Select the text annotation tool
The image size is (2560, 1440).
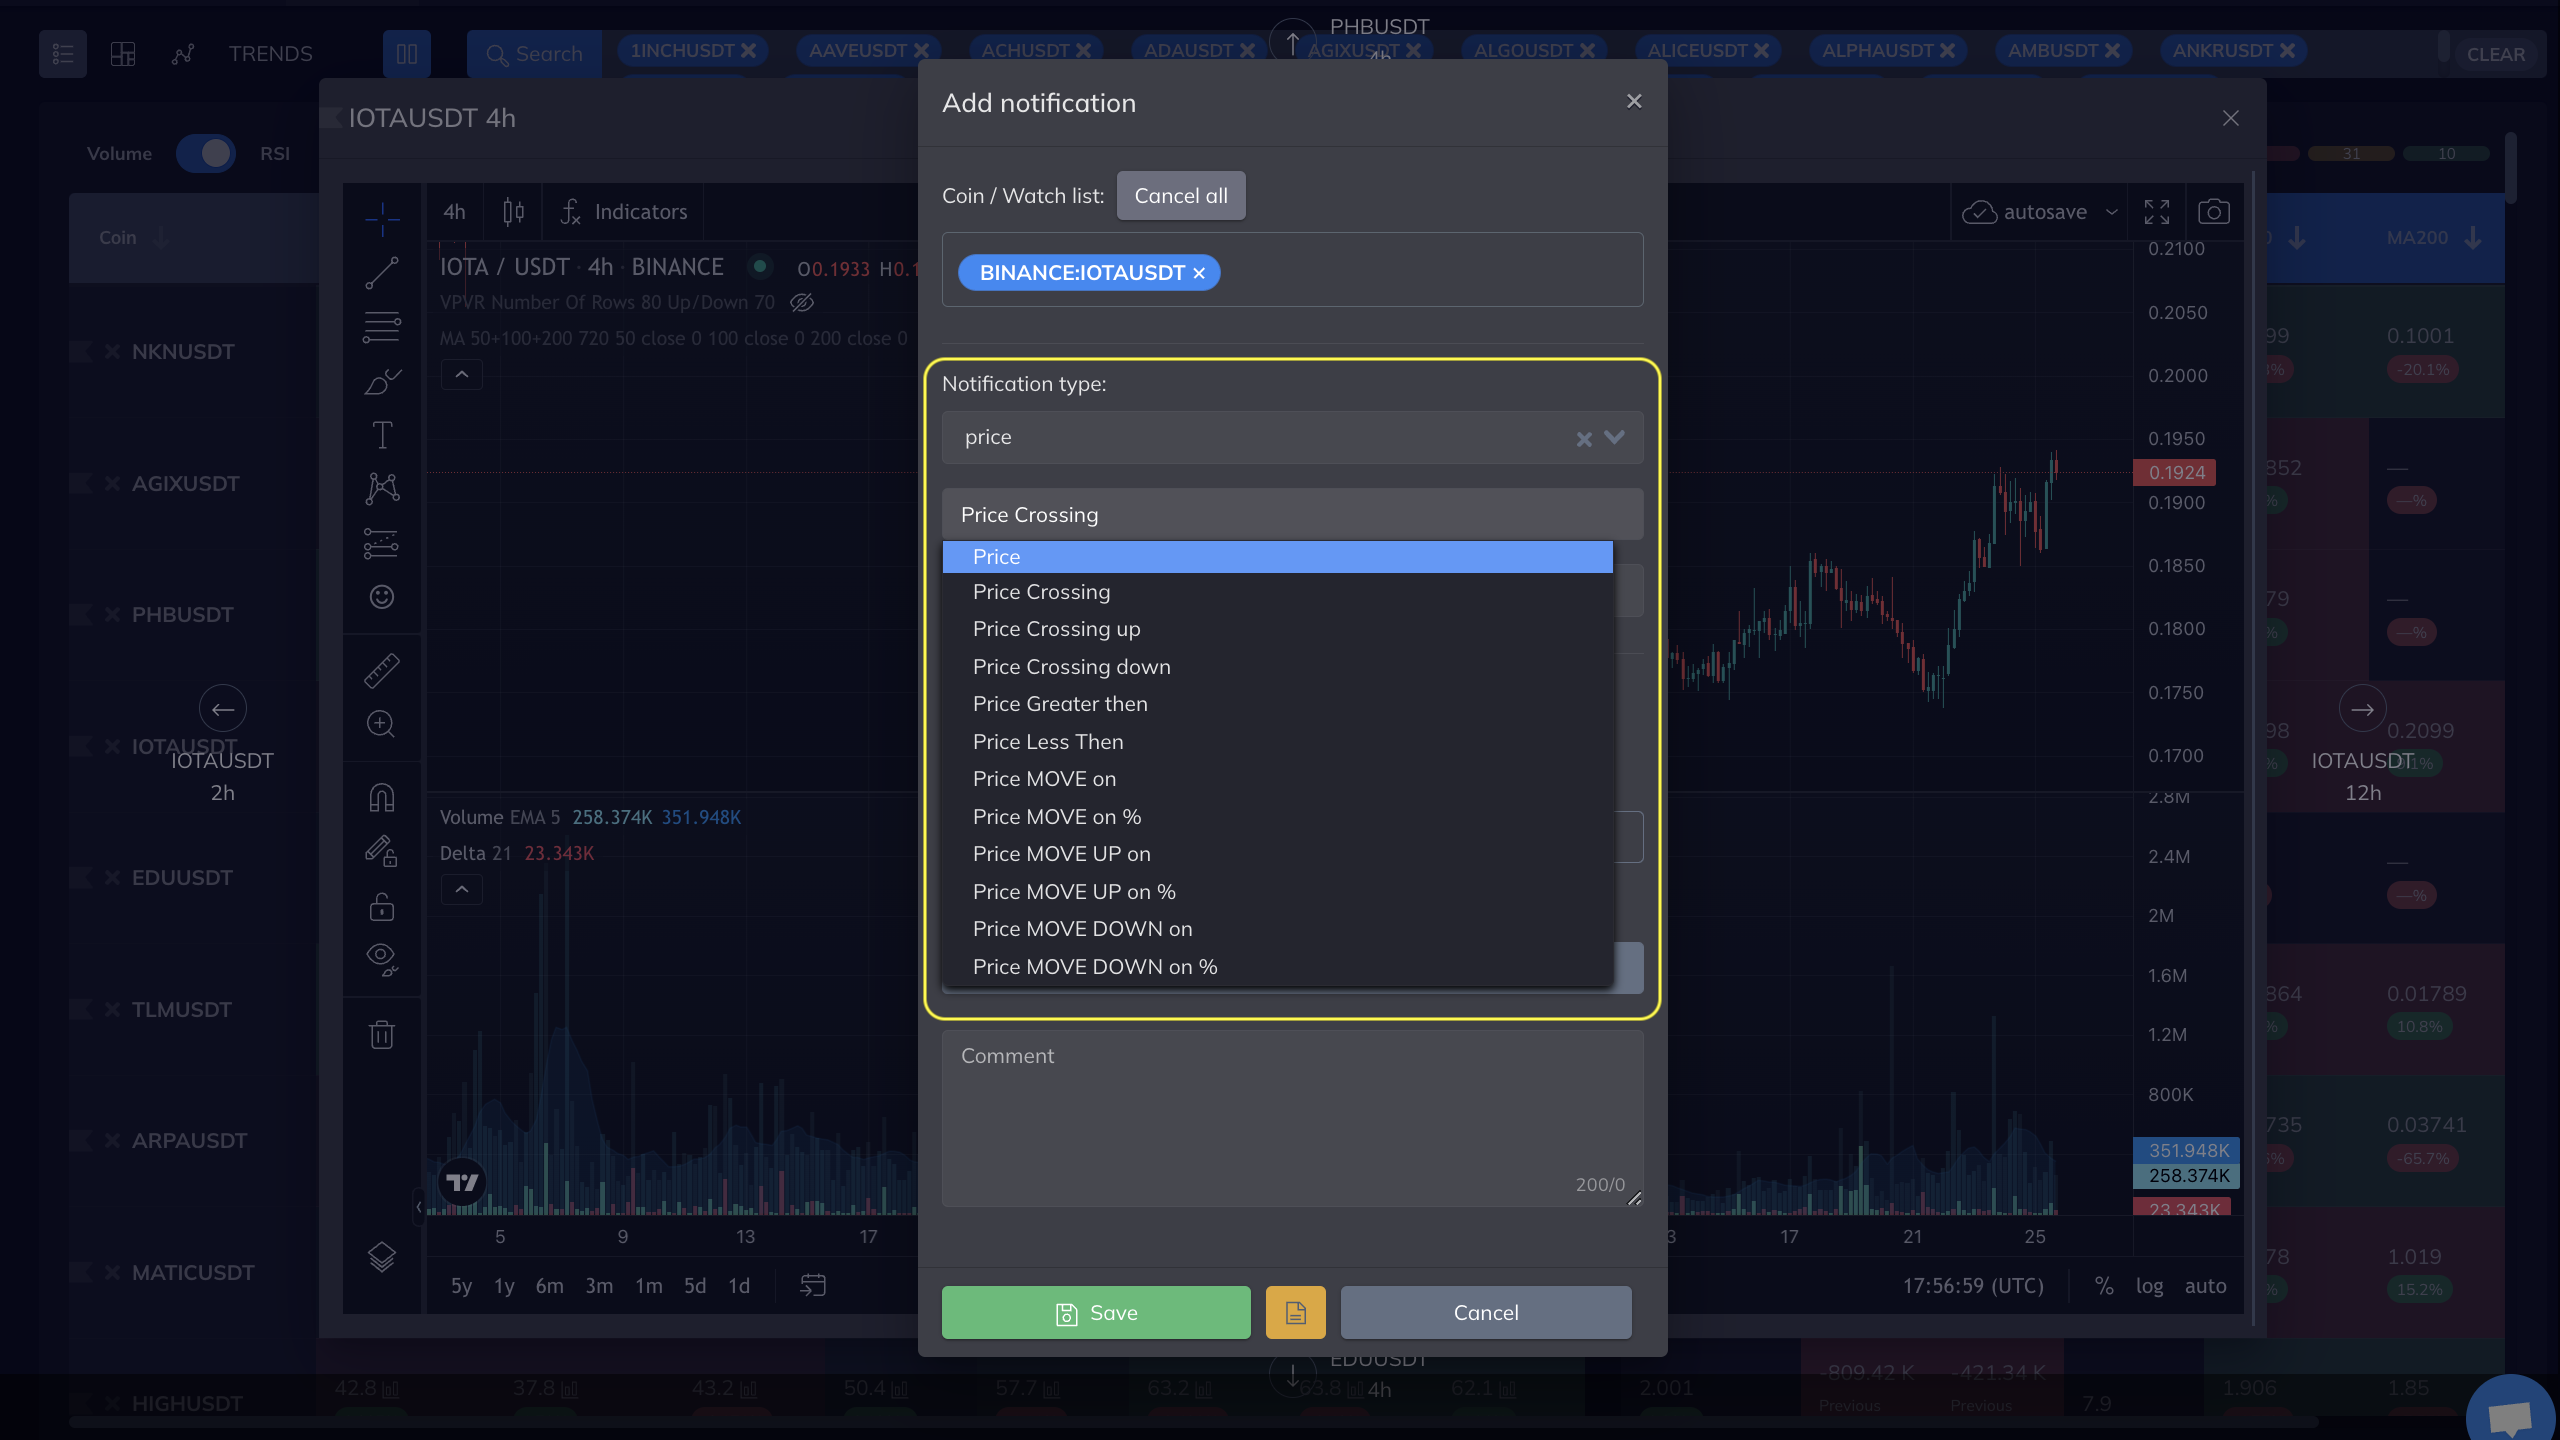point(382,435)
